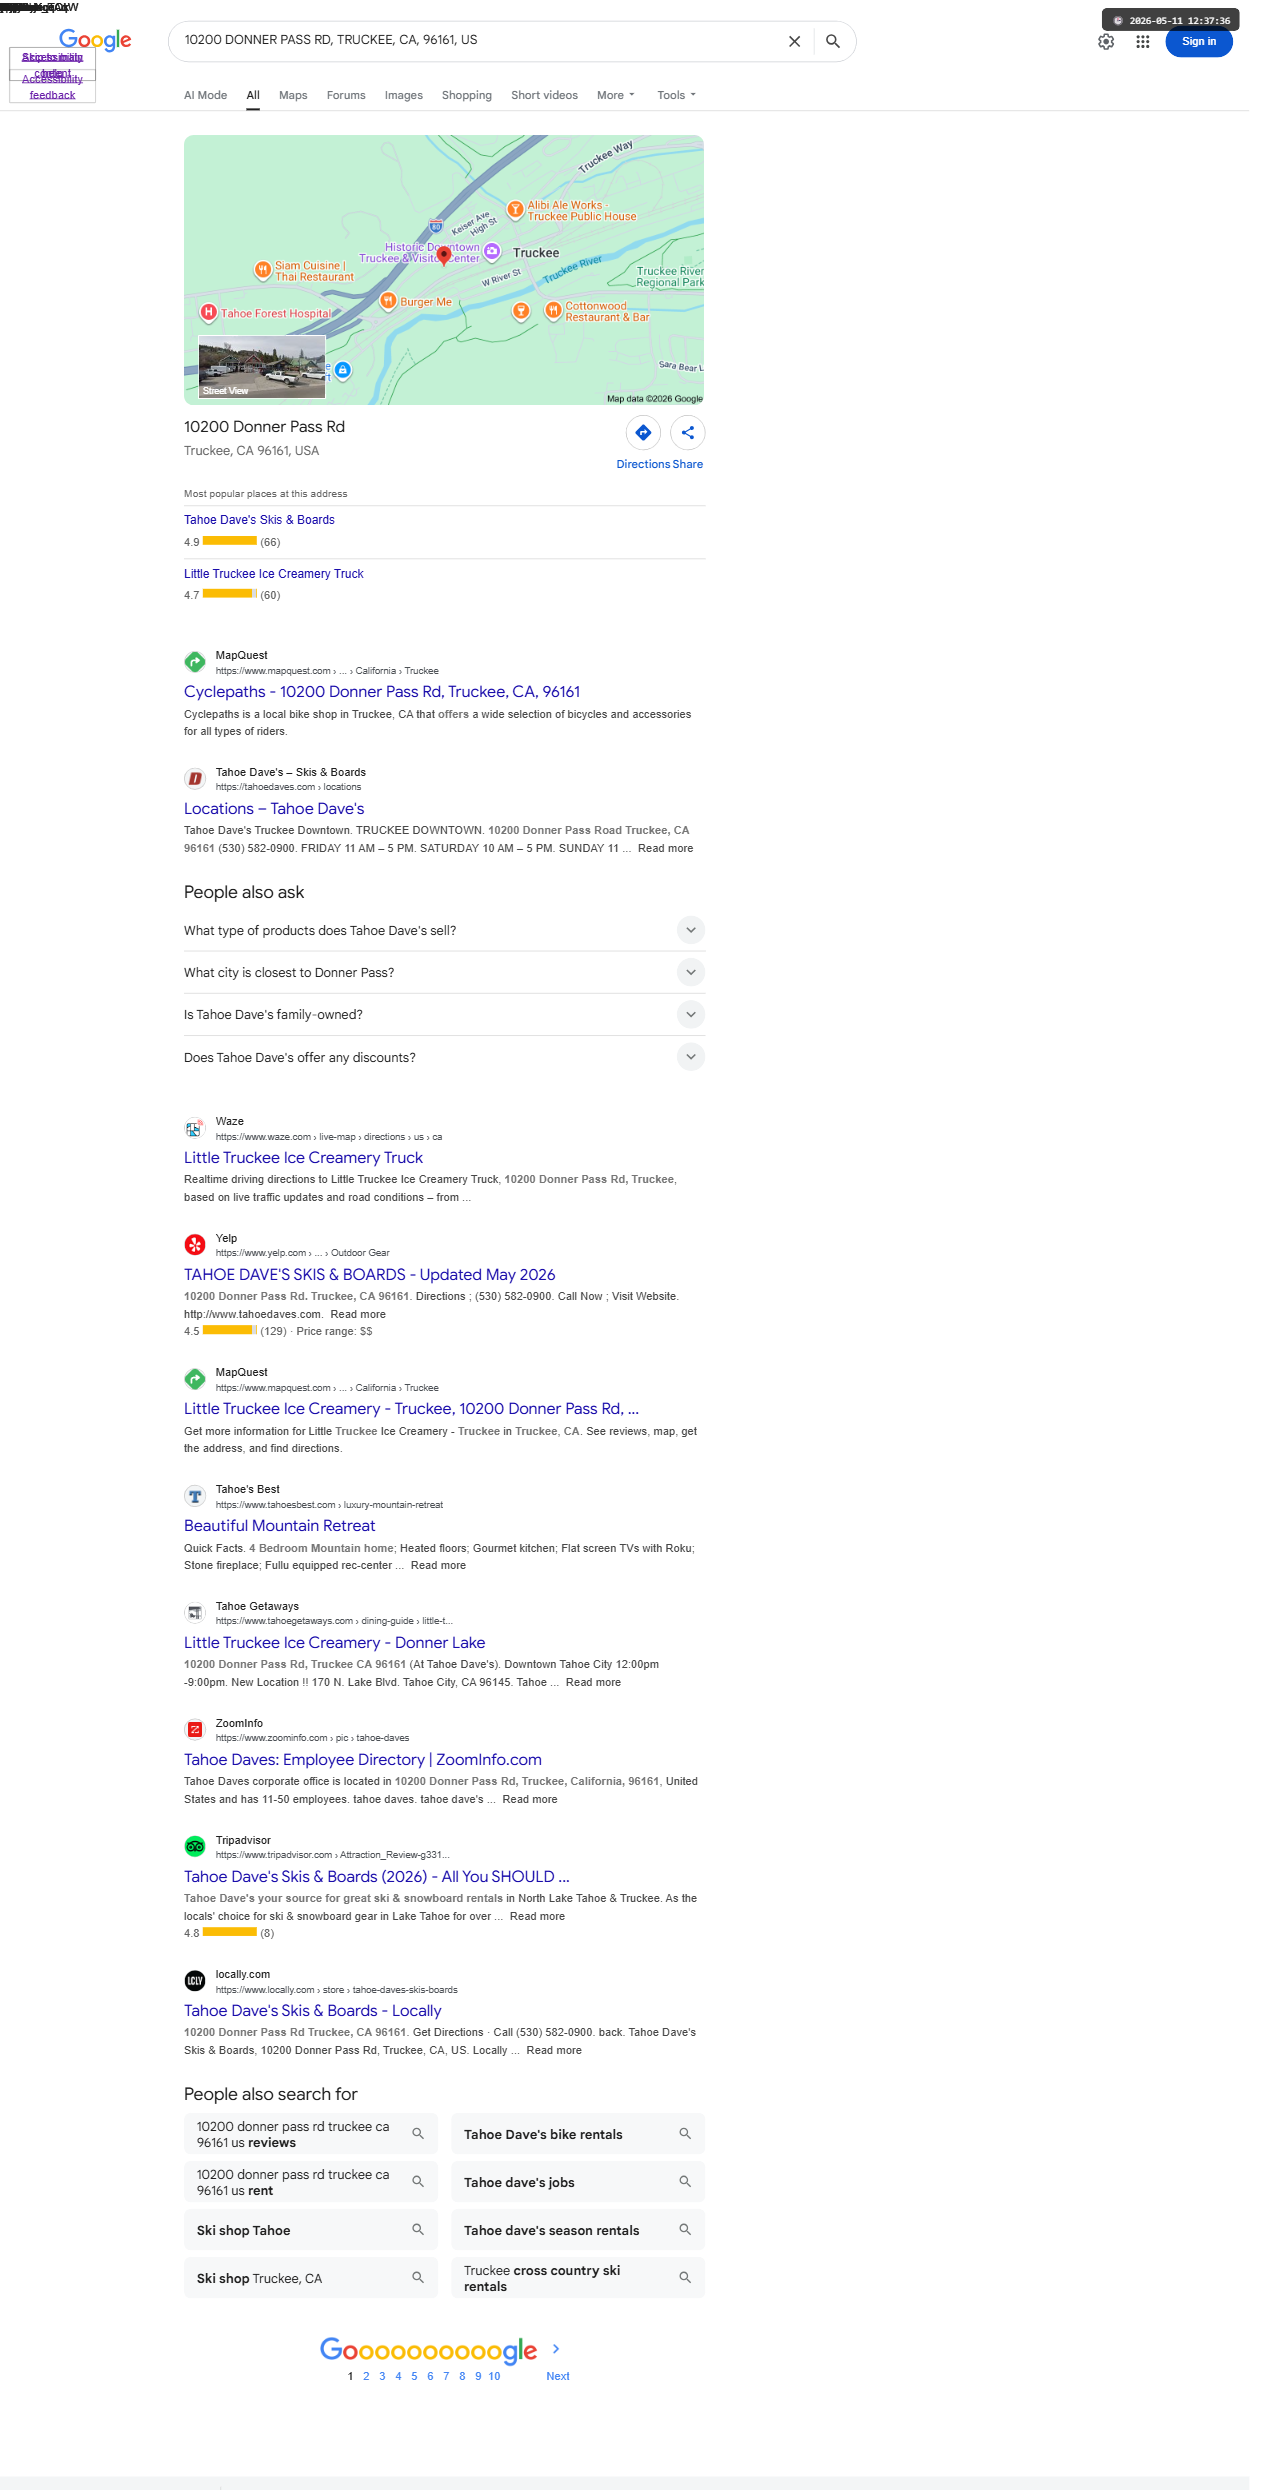Click search icon beside 'Tahoe dave's jobs'
The image size is (1264, 2490).
pos(685,2181)
